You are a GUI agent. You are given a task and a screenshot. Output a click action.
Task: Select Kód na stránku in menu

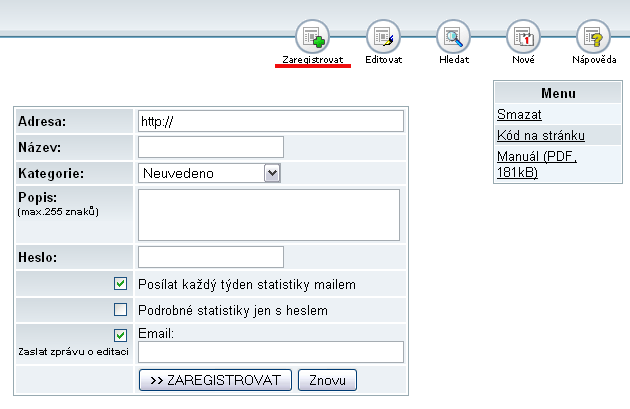[x=540, y=135]
